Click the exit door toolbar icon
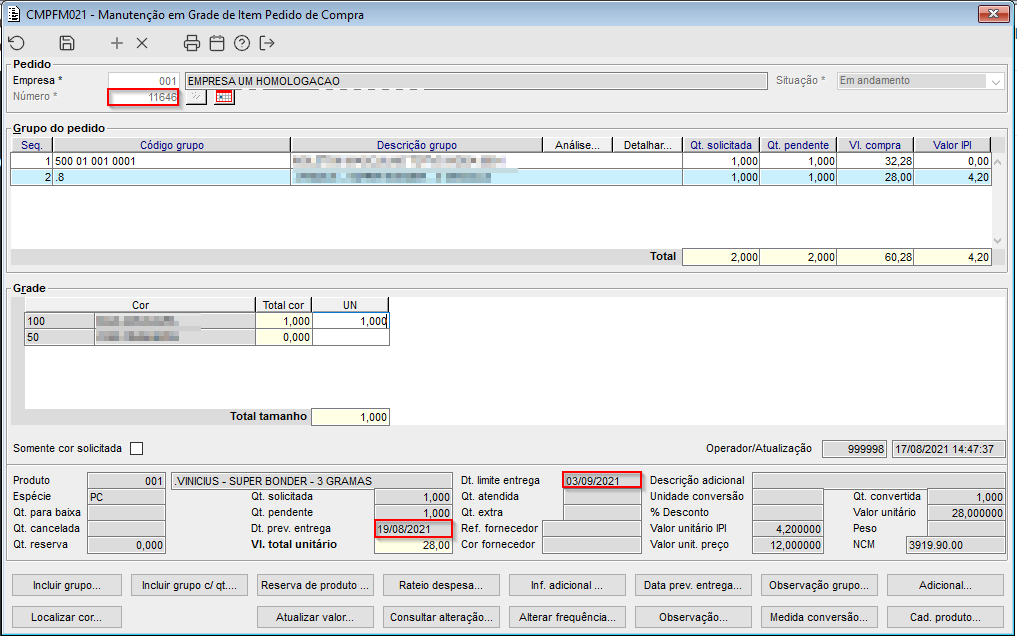This screenshot has height=636, width=1017. click(x=267, y=43)
